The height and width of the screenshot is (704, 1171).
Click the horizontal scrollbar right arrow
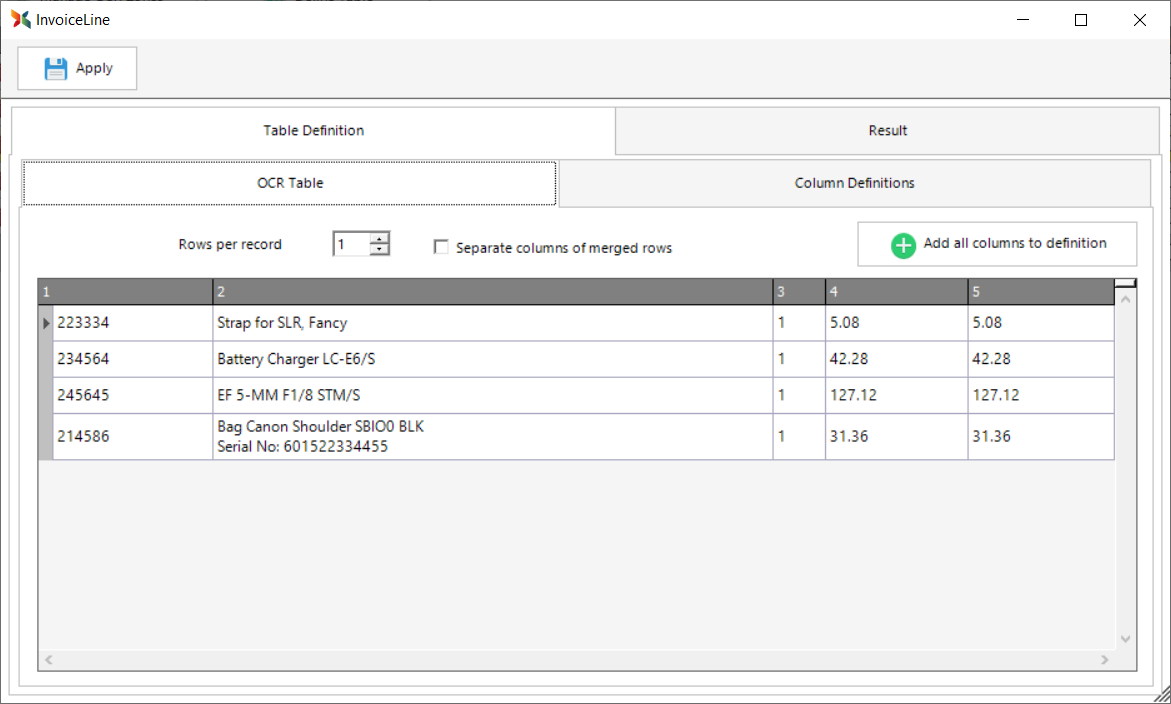1105,660
